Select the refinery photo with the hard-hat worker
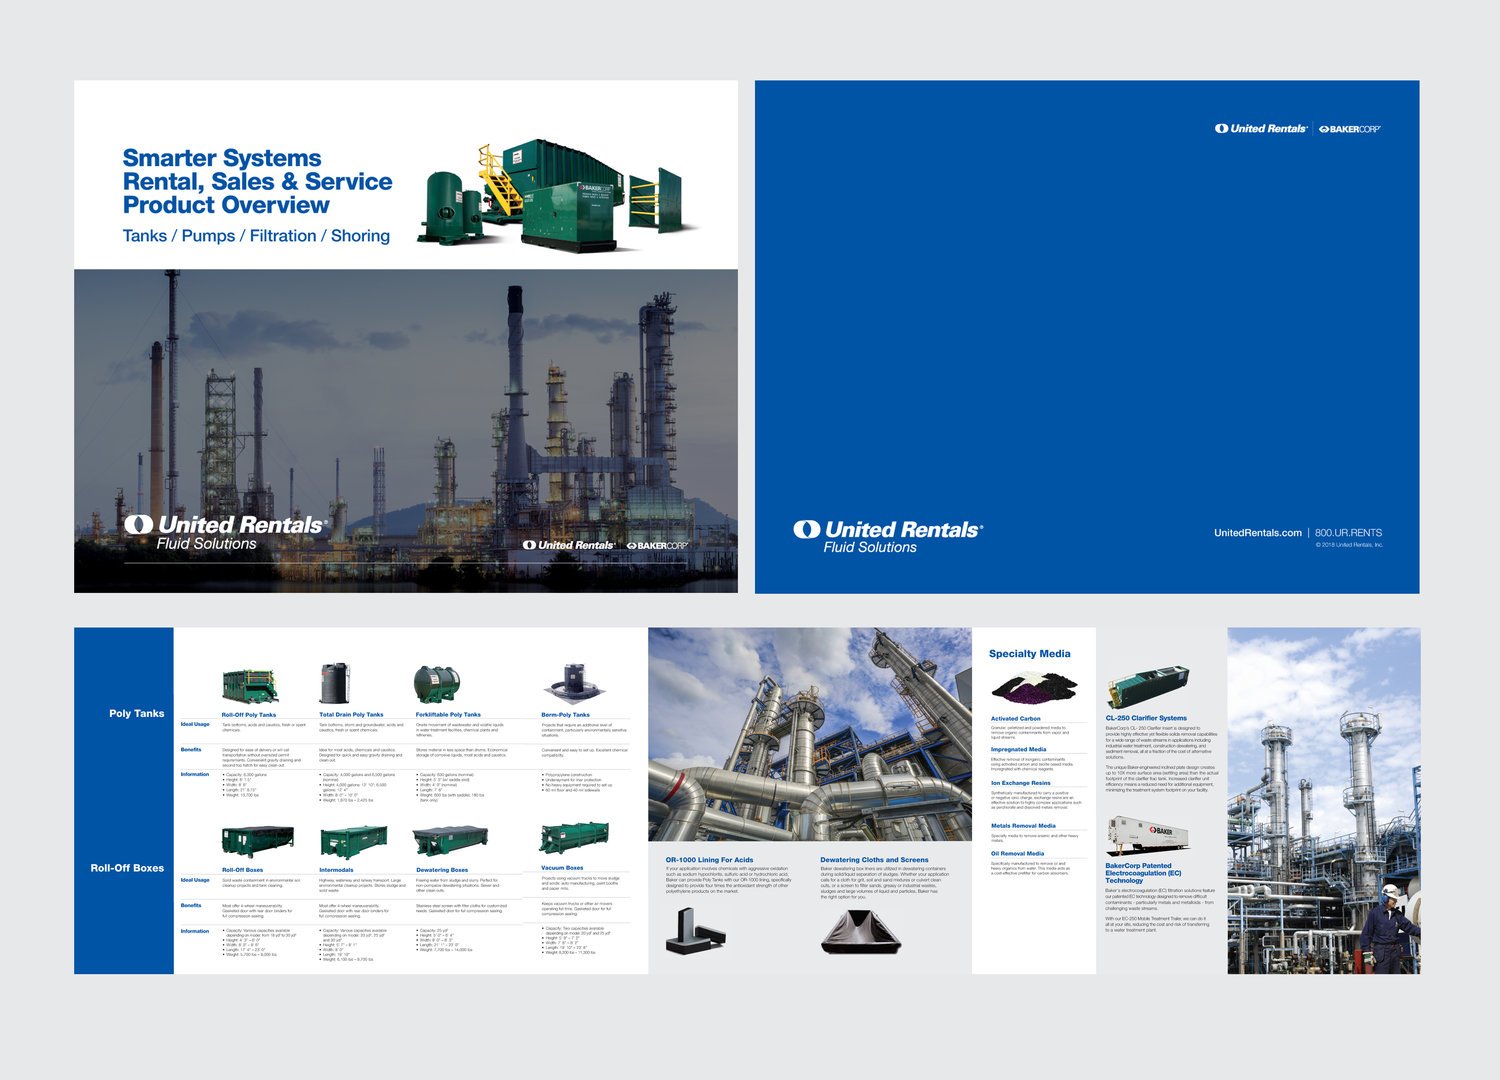 (1324, 801)
